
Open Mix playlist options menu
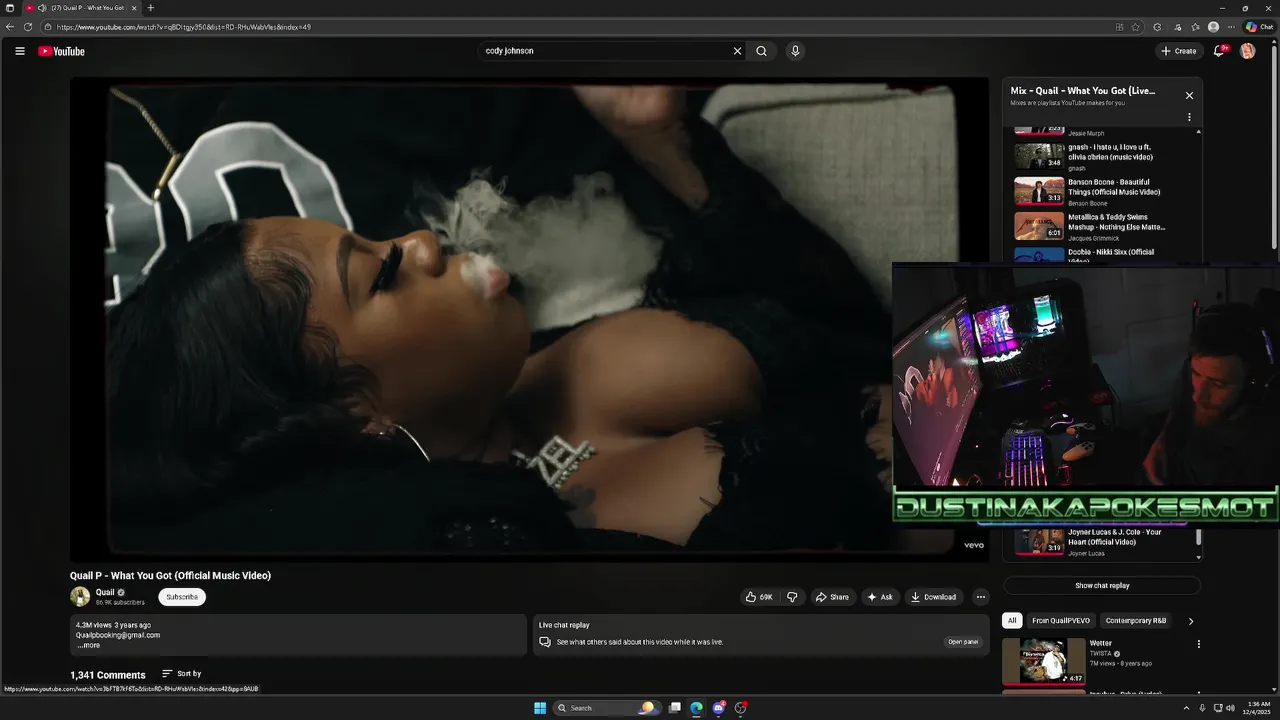[x=1189, y=117]
